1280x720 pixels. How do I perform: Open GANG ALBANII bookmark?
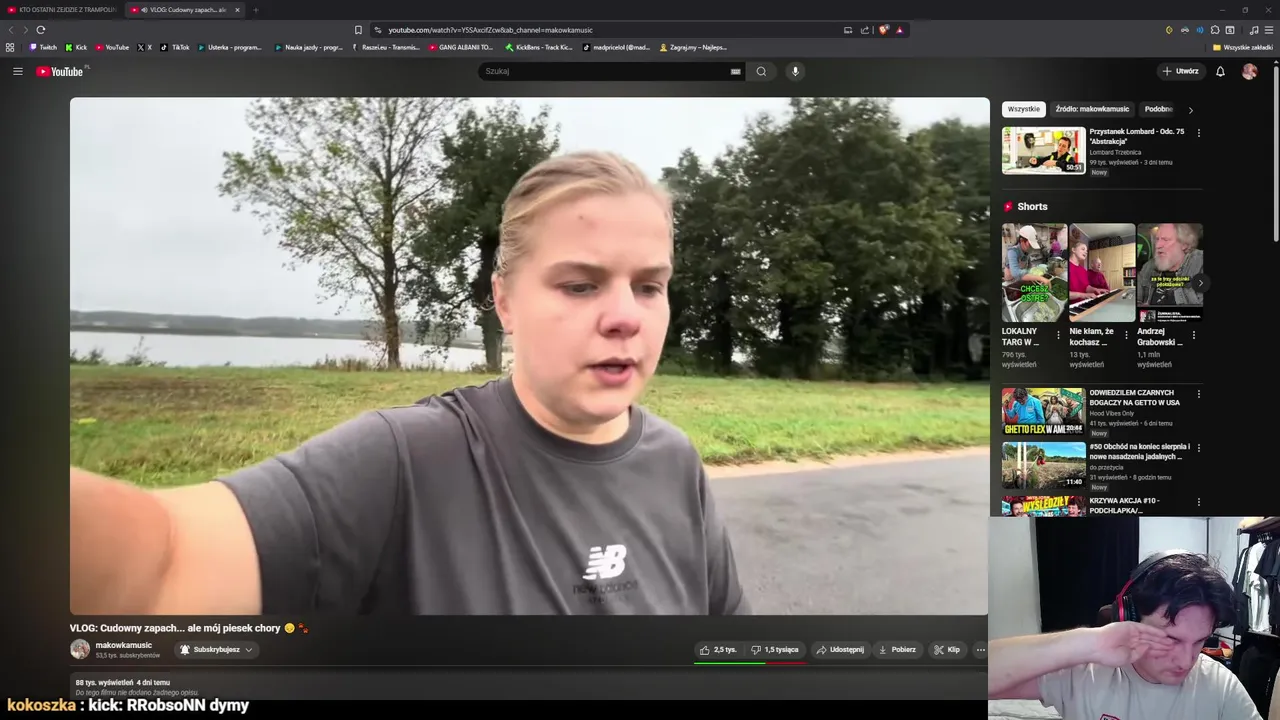[461, 47]
